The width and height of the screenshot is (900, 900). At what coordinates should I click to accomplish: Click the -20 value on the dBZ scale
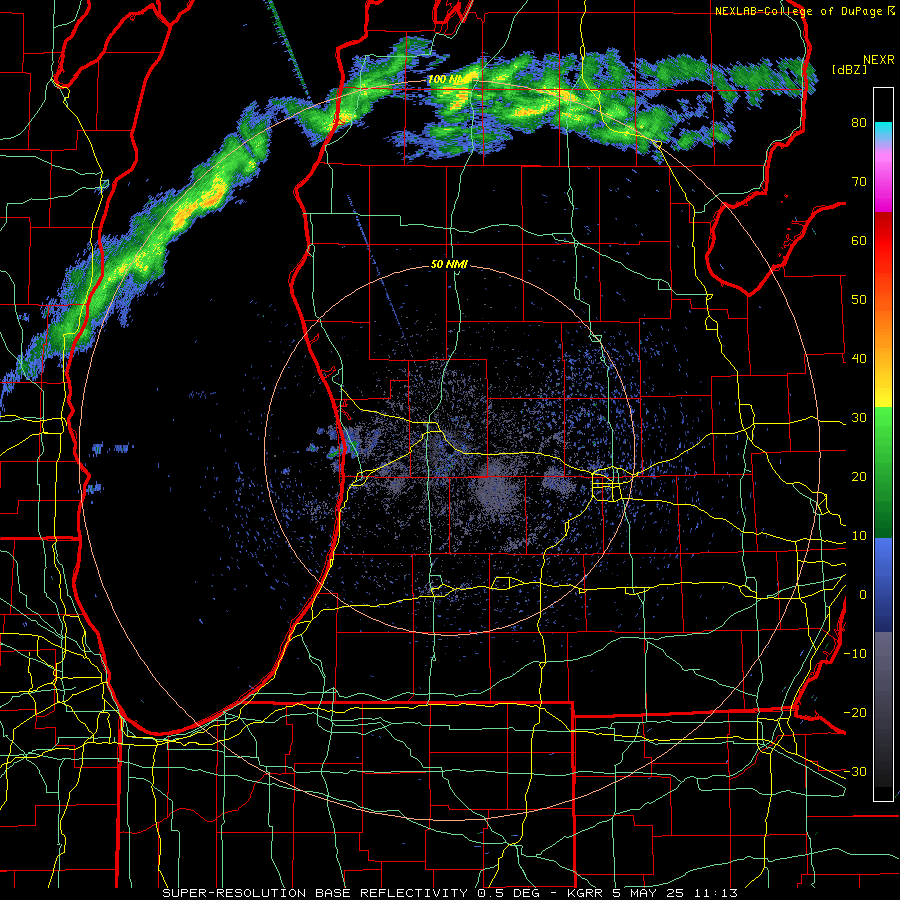coord(855,713)
